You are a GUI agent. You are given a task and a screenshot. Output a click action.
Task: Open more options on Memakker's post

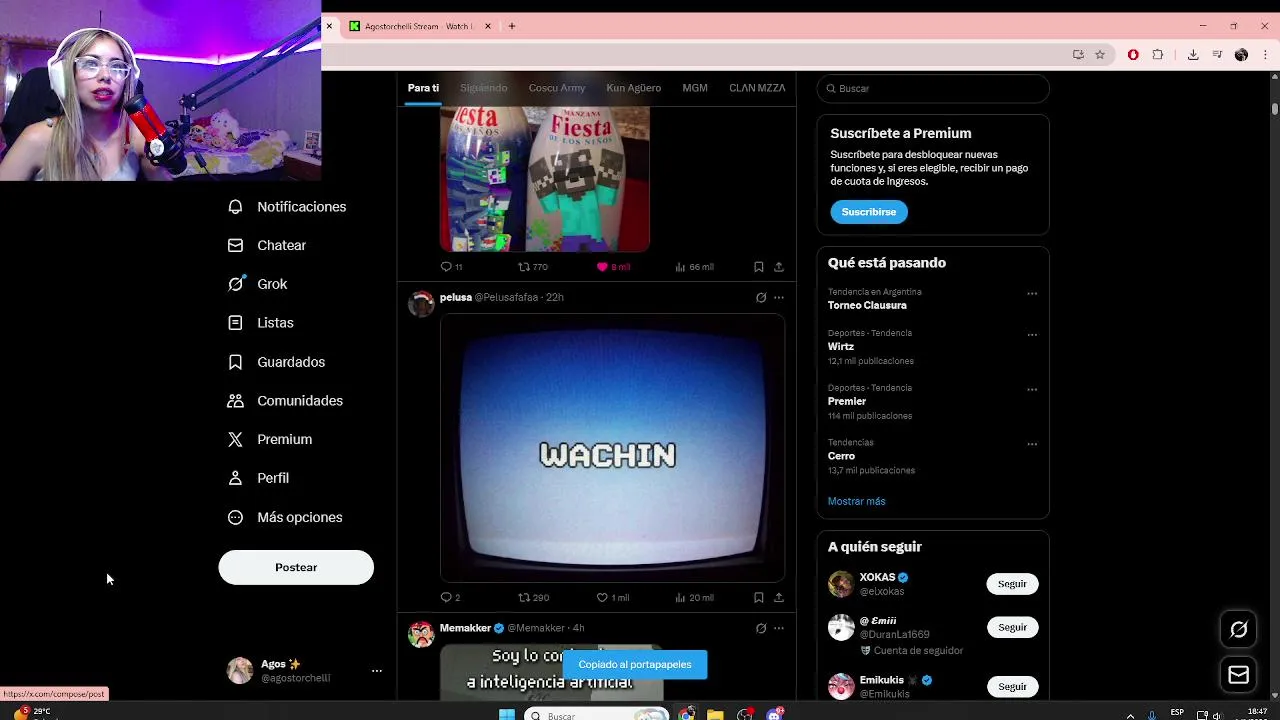(779, 628)
